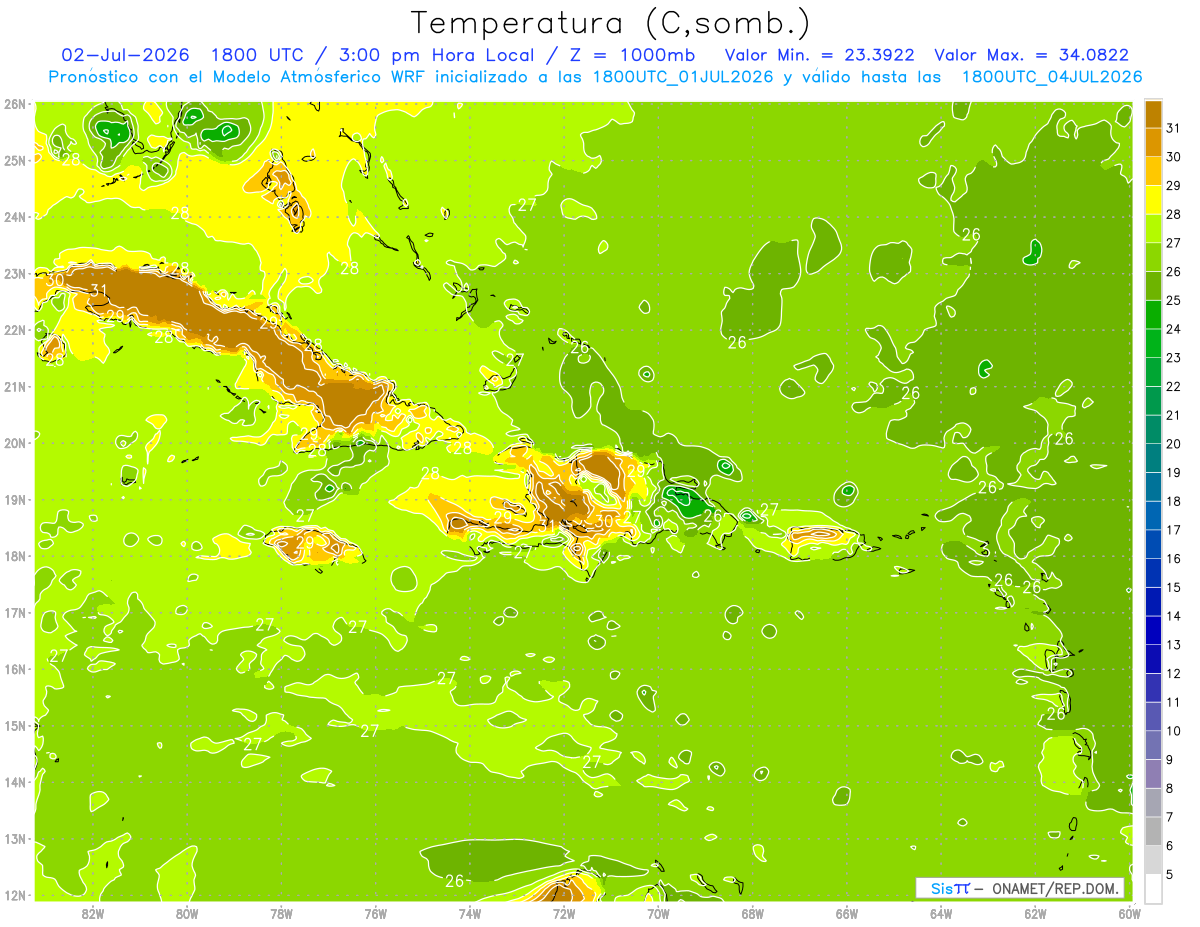Click the "24N" latitude axis label
The height and width of the screenshot is (927, 1200).
[x=16, y=217]
